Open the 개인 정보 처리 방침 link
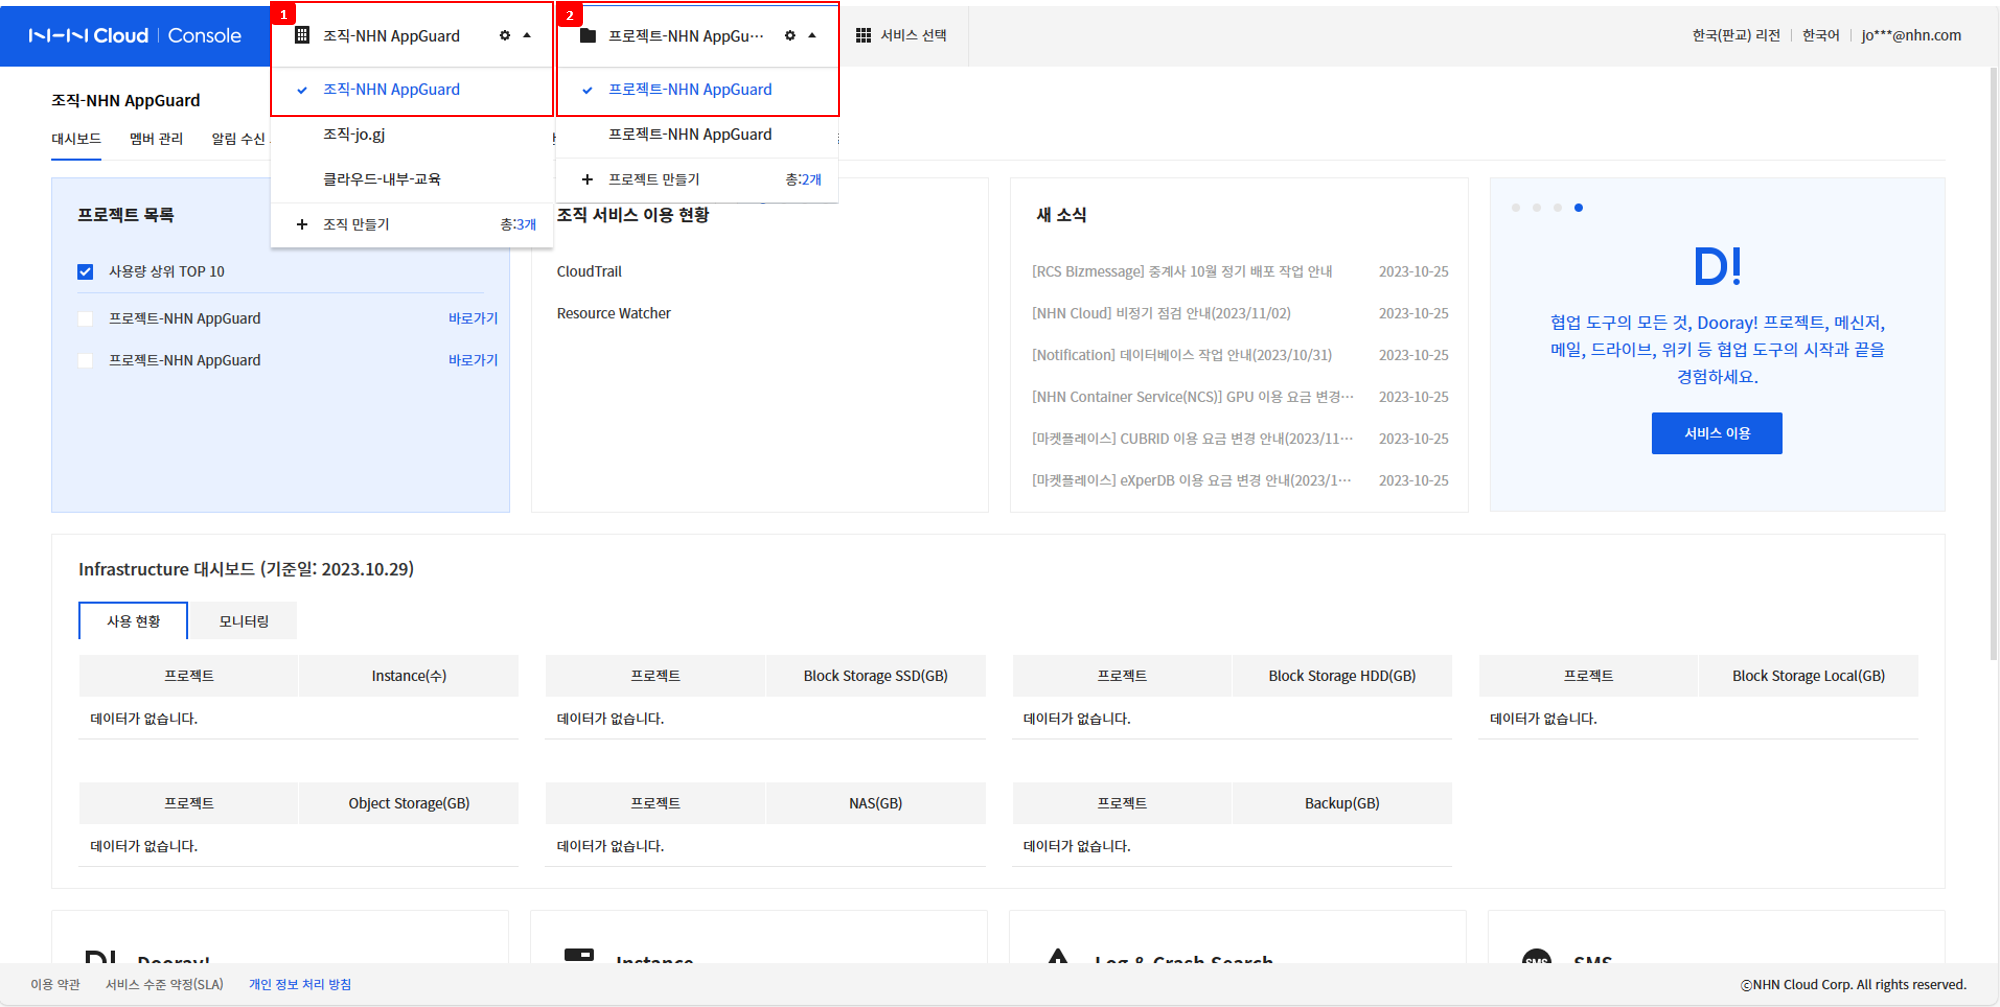 tap(300, 985)
